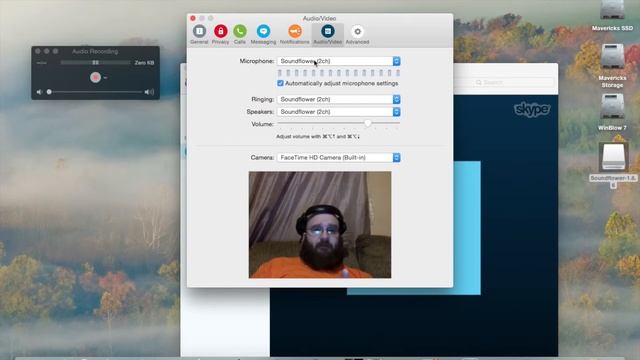
Task: Open recording options arrow beside record button
Action: [105, 78]
